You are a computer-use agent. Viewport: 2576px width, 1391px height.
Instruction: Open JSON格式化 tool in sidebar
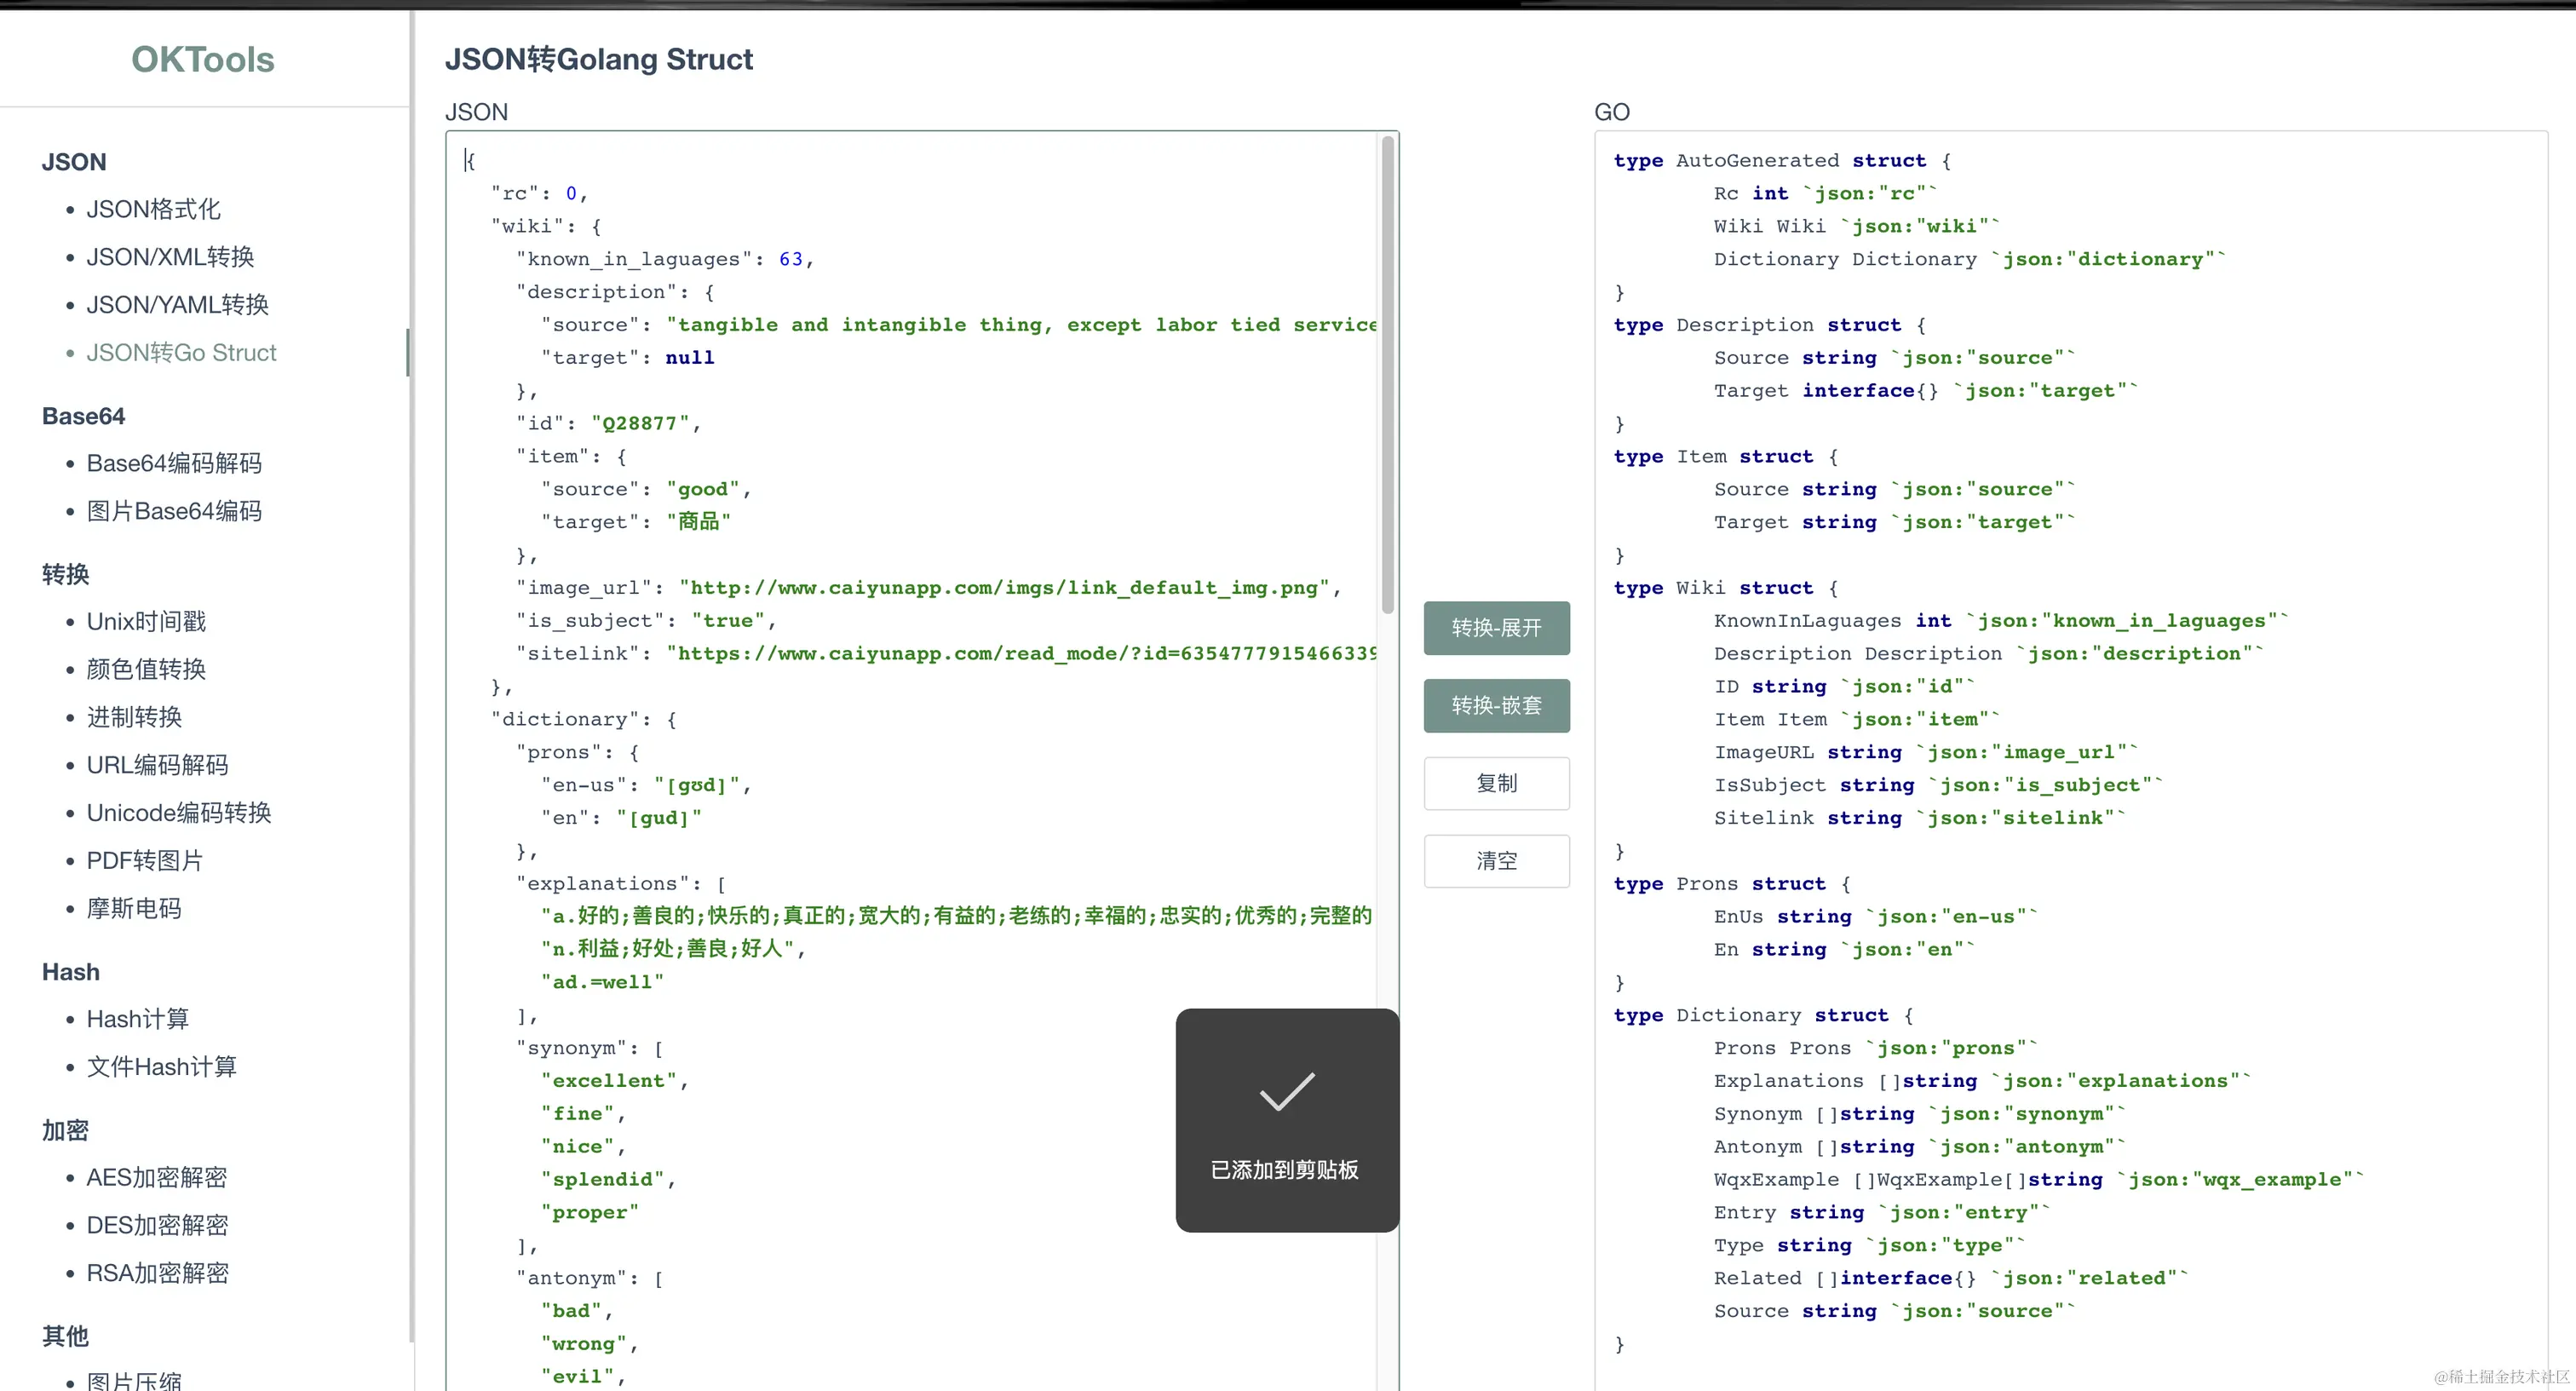coord(153,209)
